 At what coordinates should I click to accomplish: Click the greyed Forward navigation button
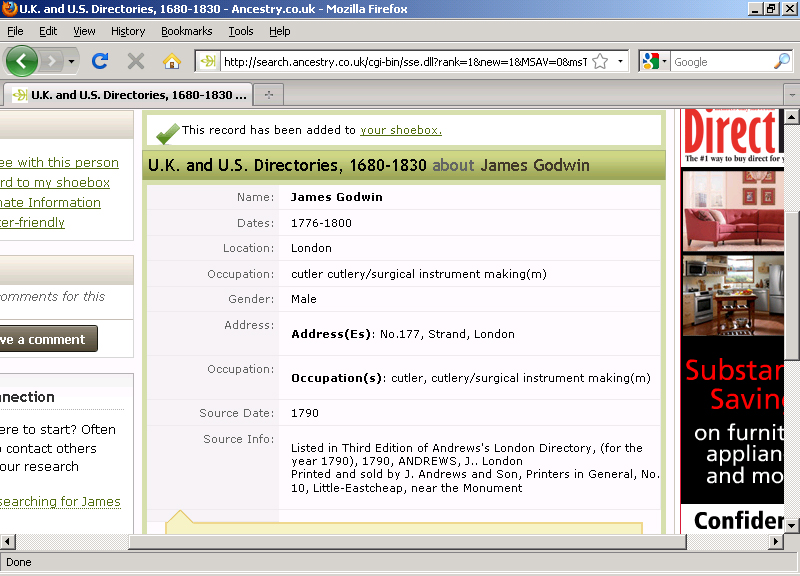click(x=52, y=62)
